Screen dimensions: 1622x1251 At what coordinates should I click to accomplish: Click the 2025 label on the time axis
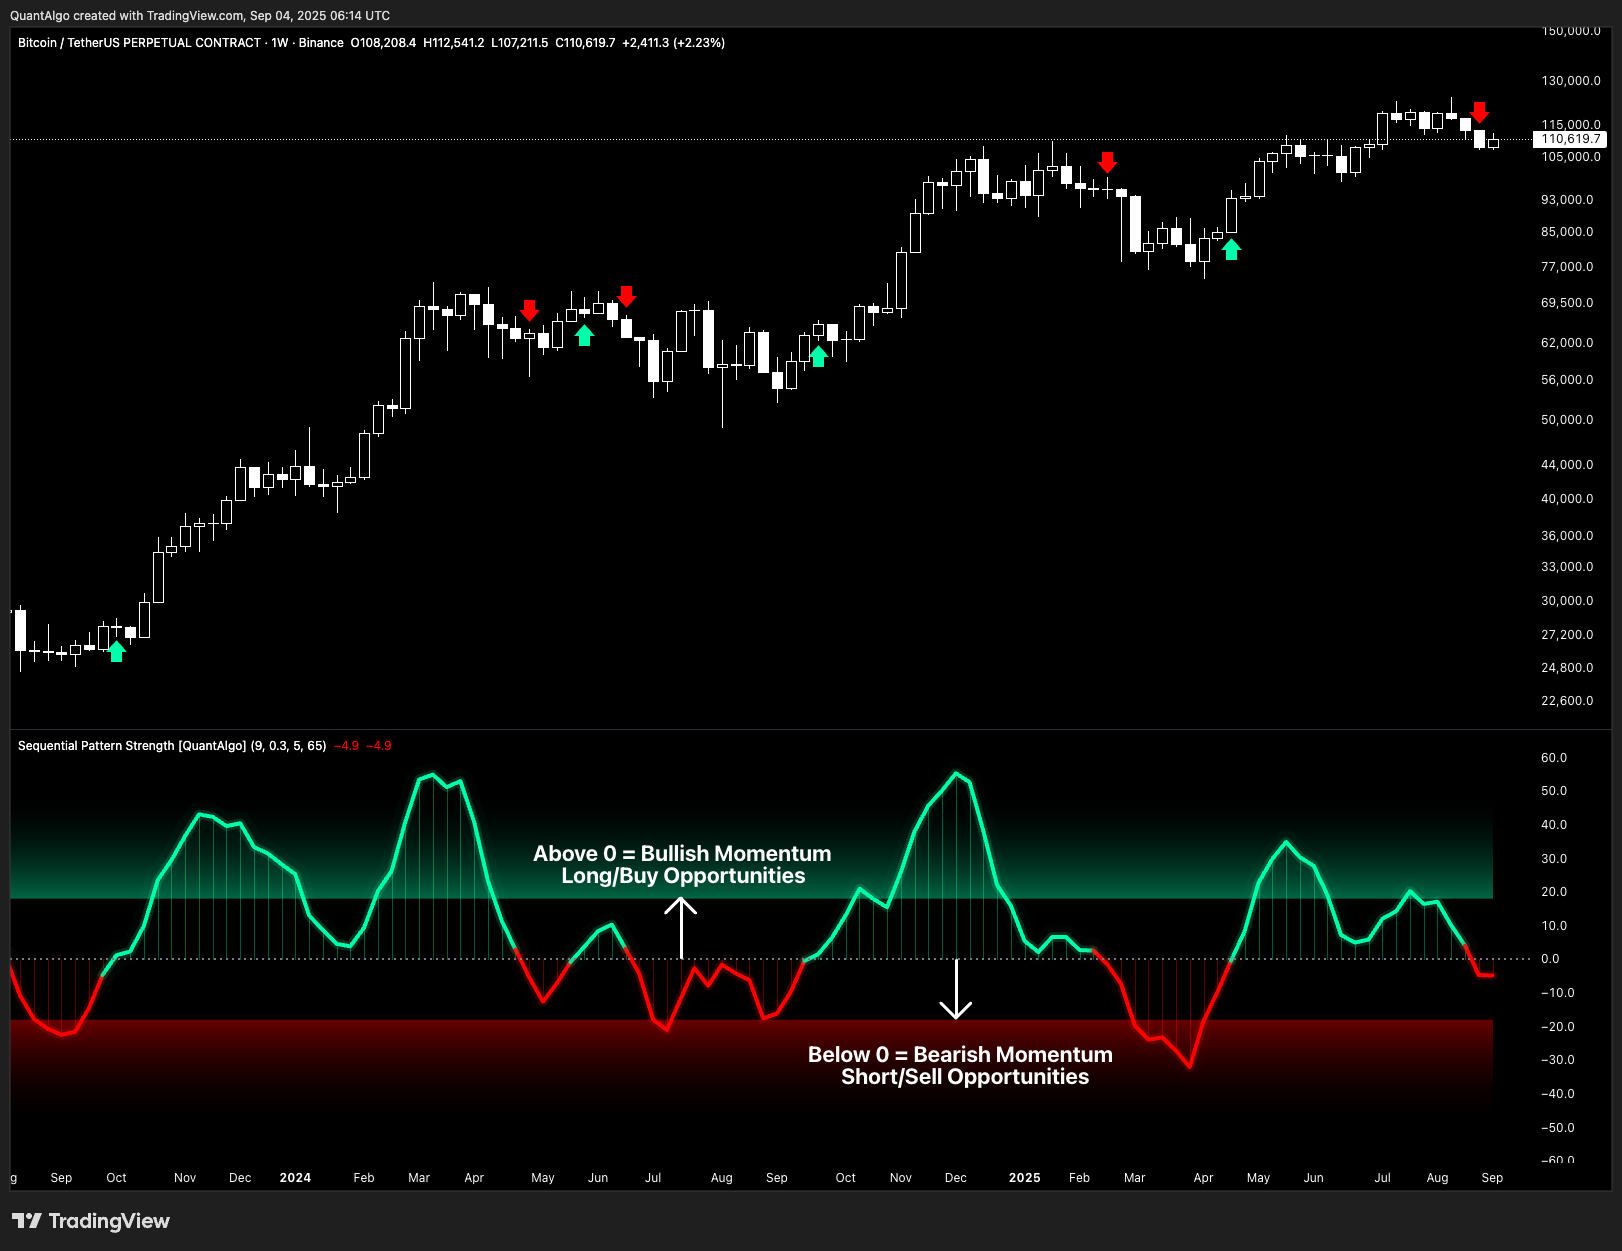point(1025,1178)
